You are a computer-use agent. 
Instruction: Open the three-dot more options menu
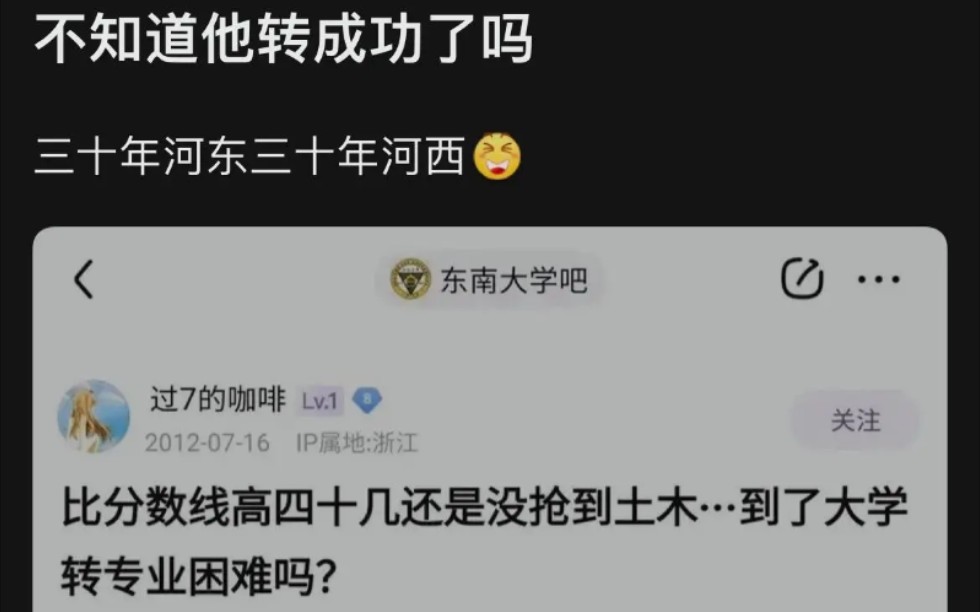pos(879,279)
